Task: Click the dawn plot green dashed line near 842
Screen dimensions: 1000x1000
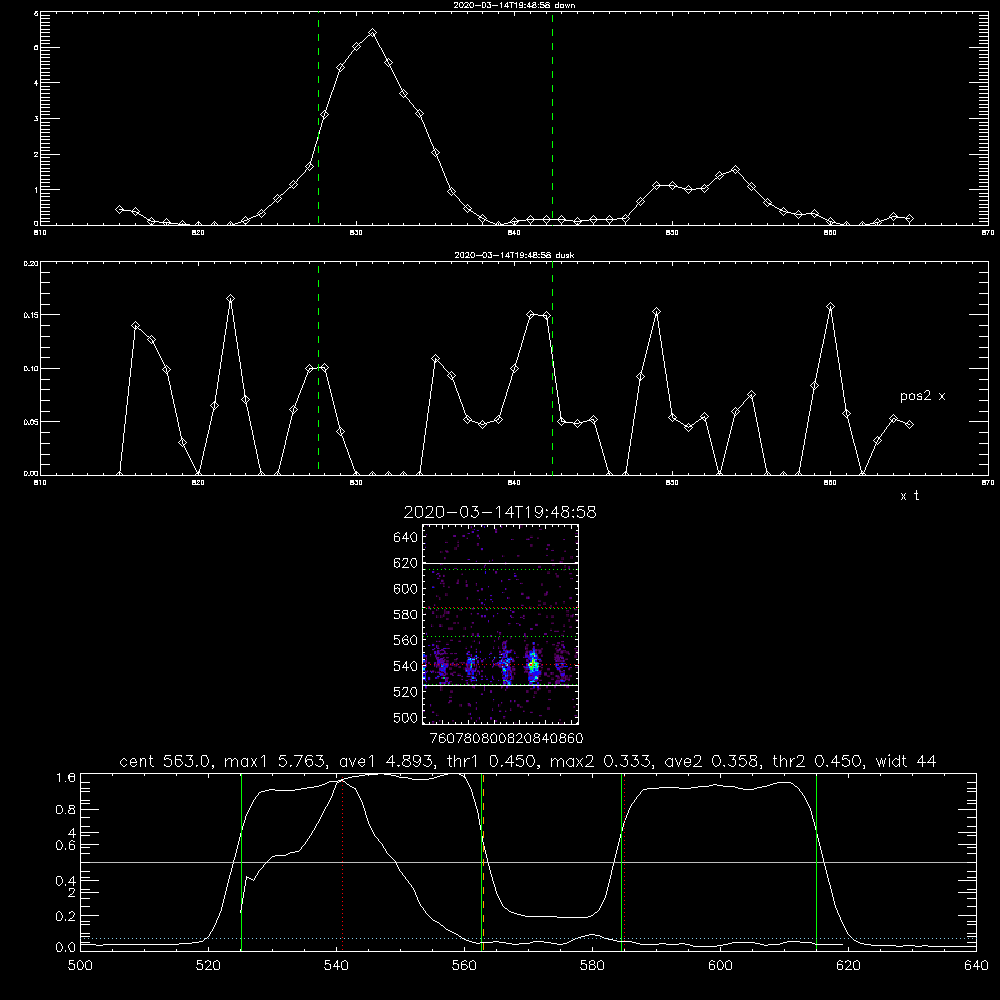Action: 552,119
